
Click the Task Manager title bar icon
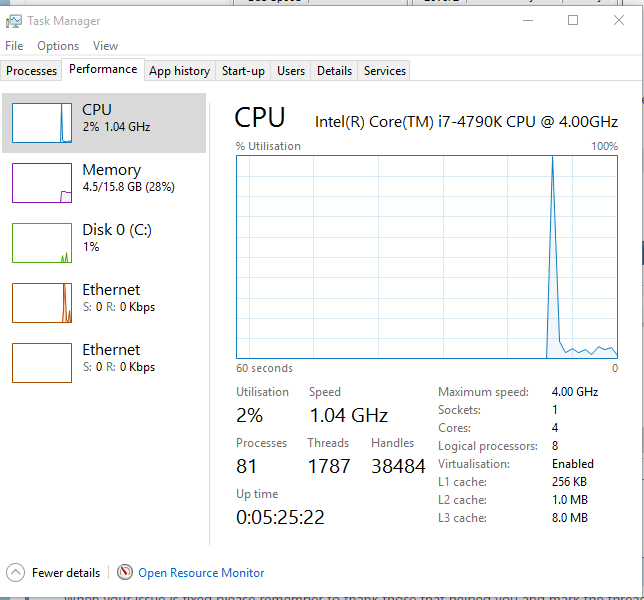point(14,21)
